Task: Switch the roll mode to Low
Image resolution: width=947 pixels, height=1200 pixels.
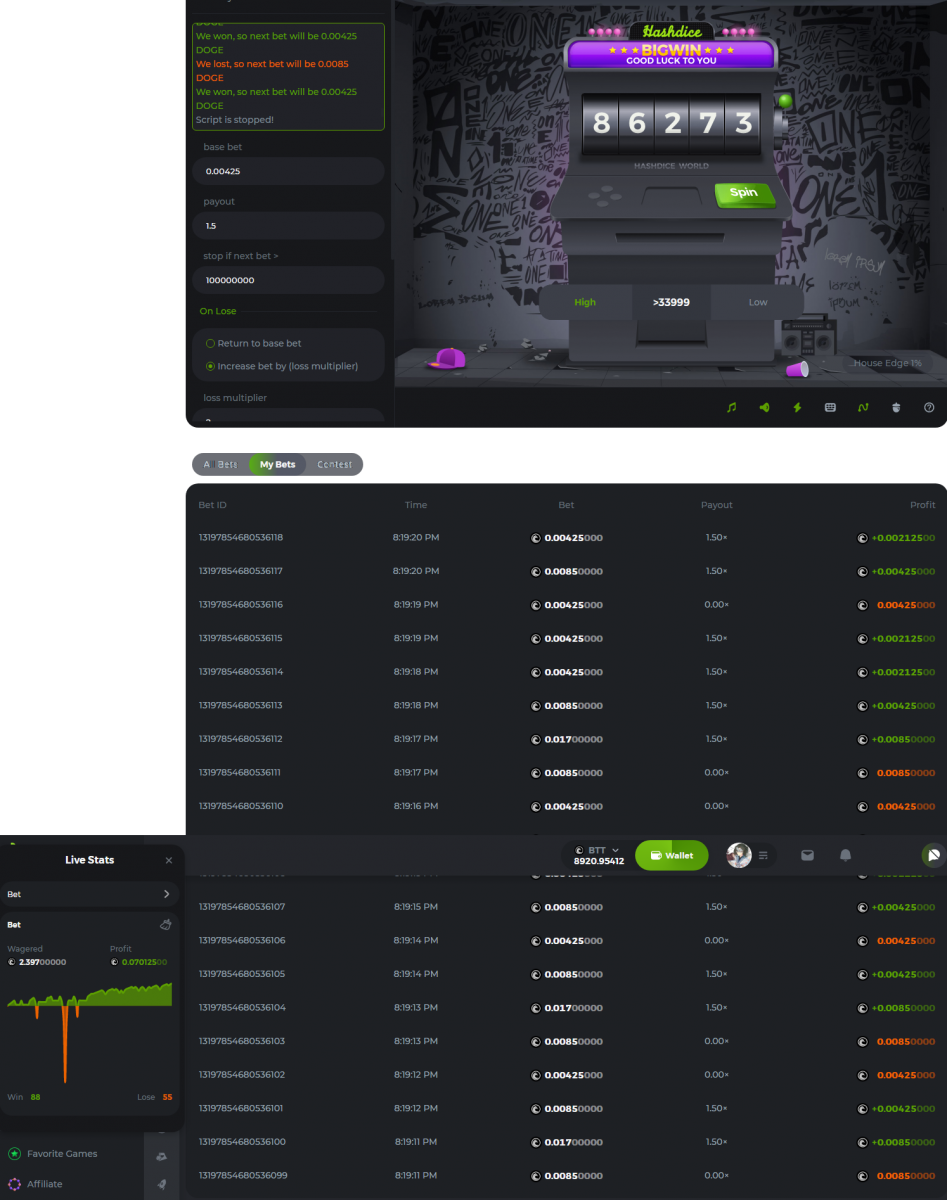Action: point(758,302)
